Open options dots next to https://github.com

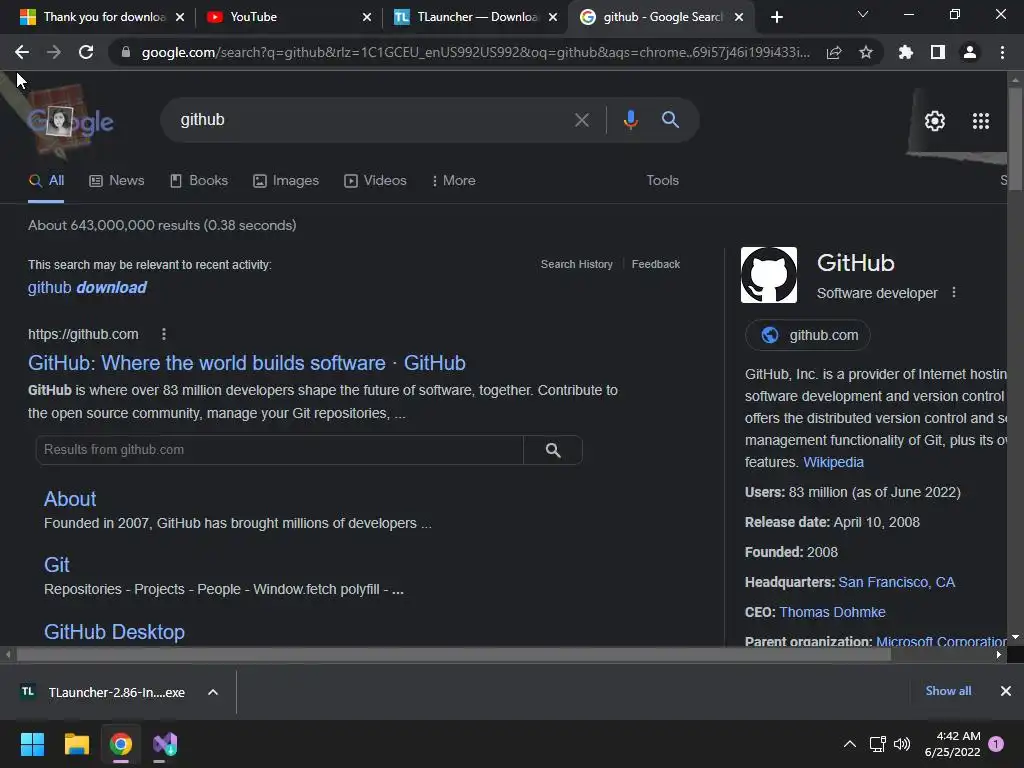tap(163, 334)
